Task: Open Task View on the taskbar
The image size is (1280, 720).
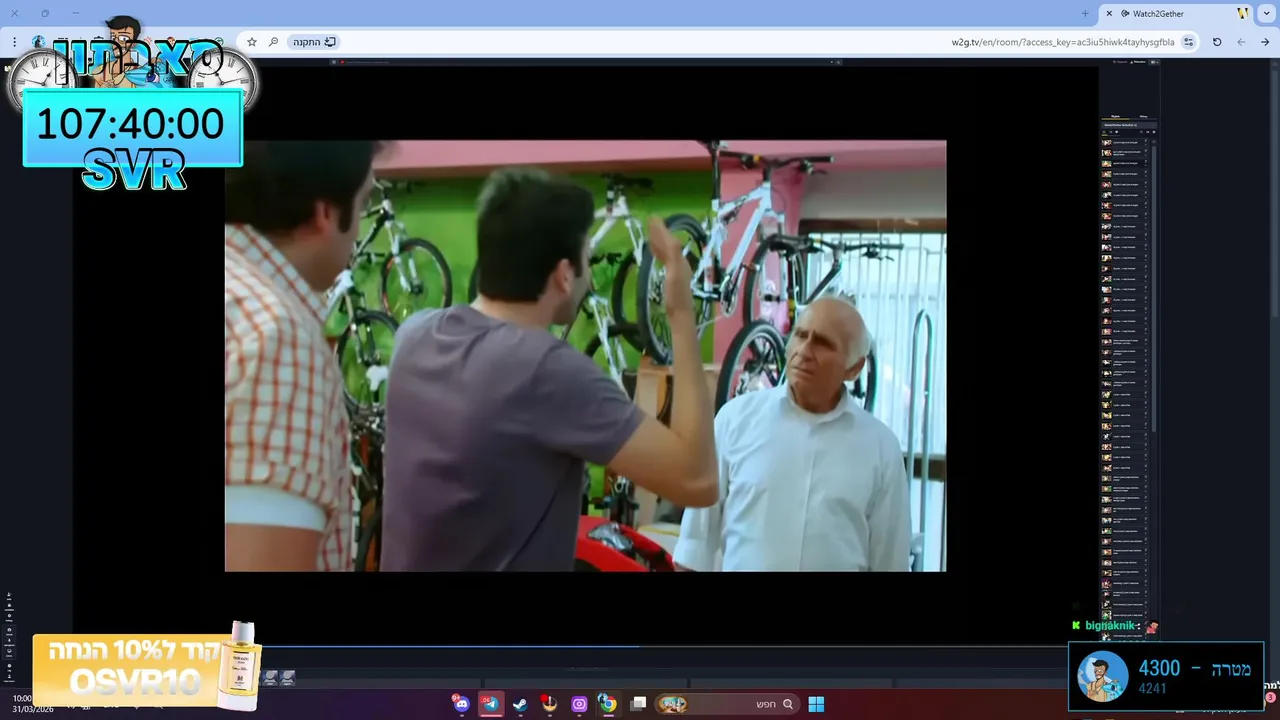Action: pyautogui.click(x=638, y=704)
